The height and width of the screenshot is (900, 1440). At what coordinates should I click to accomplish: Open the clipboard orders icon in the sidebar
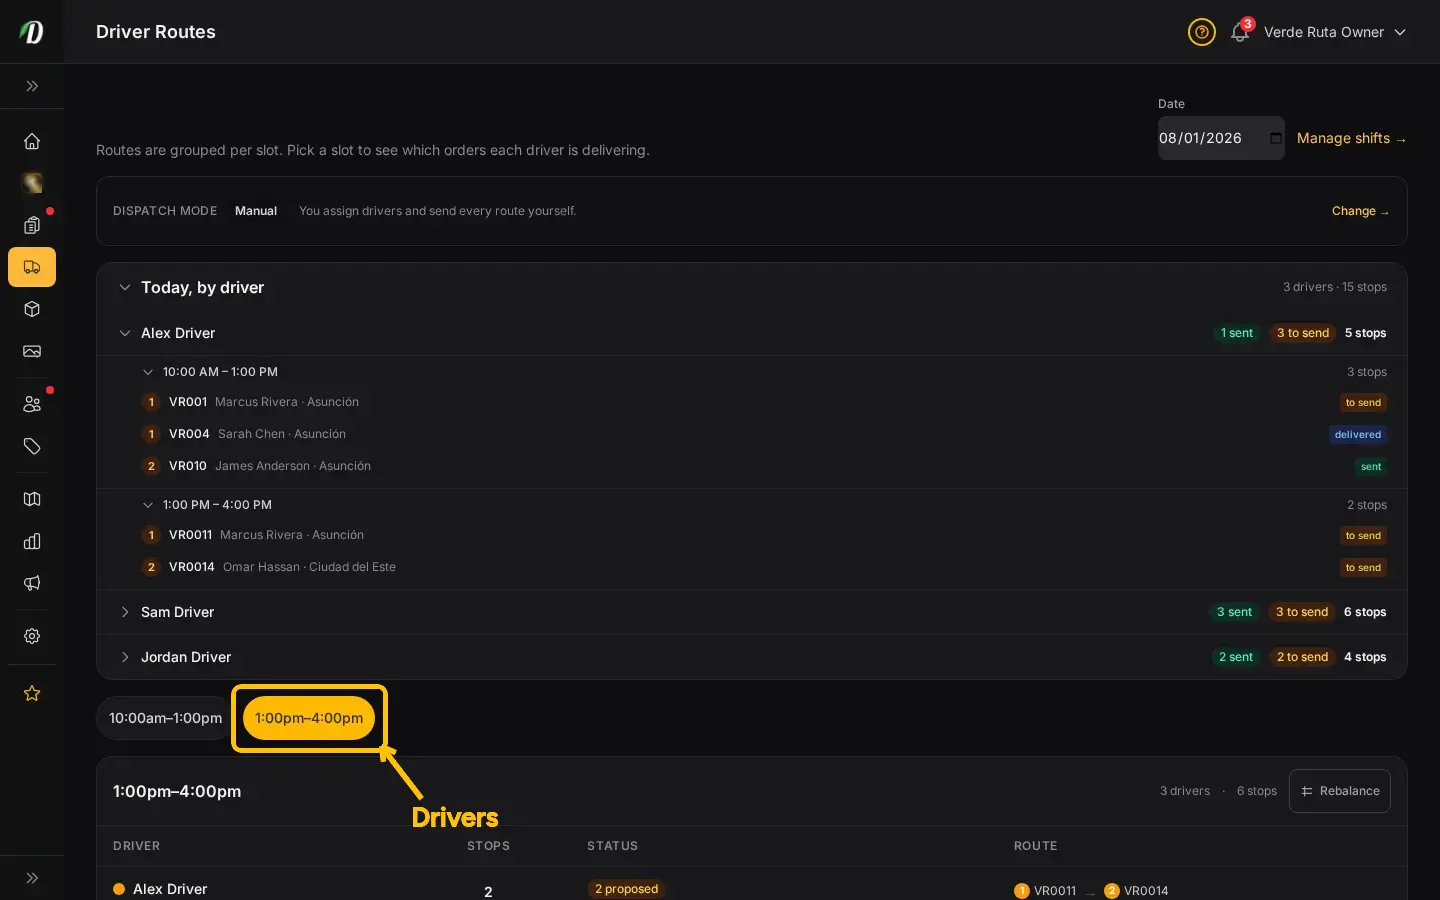point(32,225)
